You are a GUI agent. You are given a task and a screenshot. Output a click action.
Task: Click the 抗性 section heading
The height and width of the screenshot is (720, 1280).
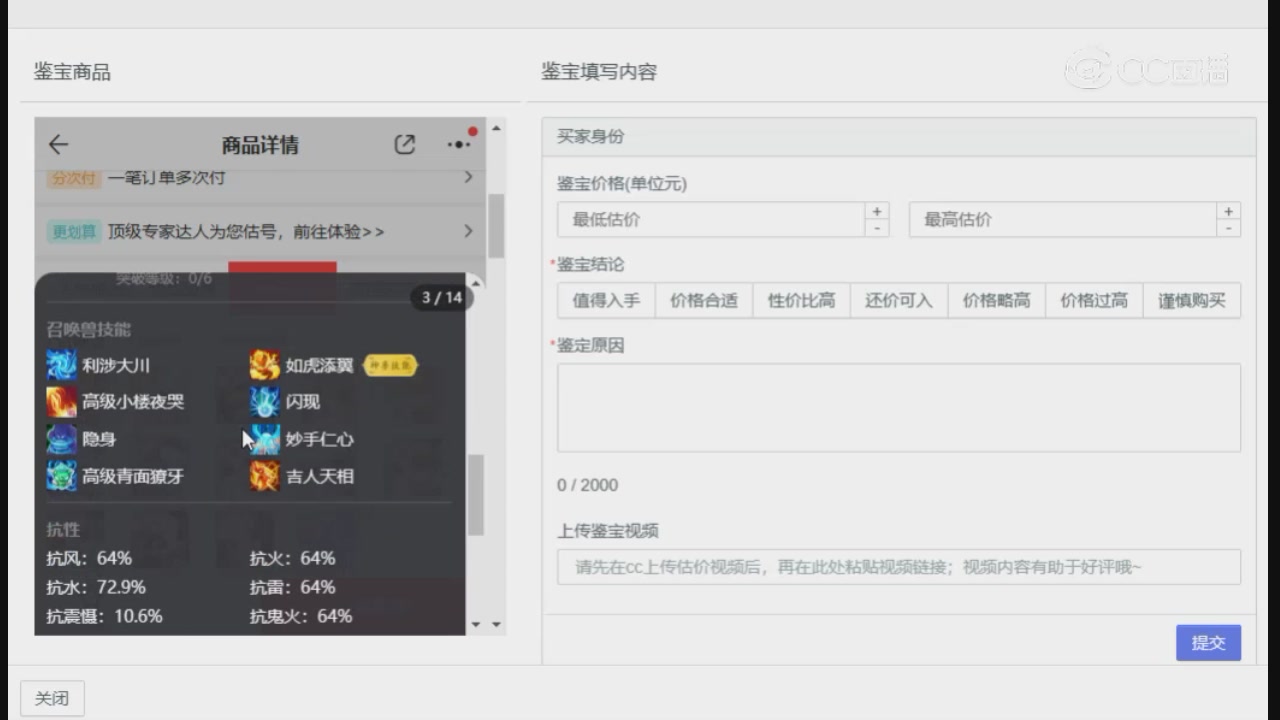[63, 529]
